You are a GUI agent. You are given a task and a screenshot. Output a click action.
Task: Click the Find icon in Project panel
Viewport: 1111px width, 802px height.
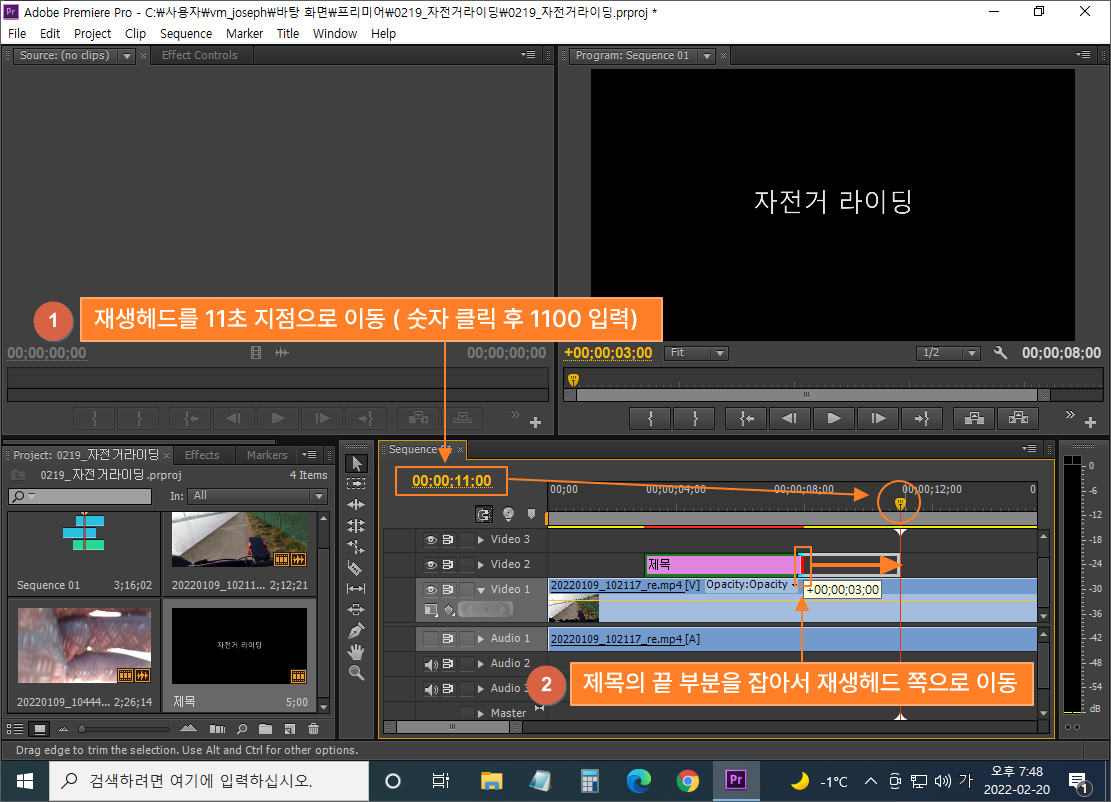tap(242, 728)
